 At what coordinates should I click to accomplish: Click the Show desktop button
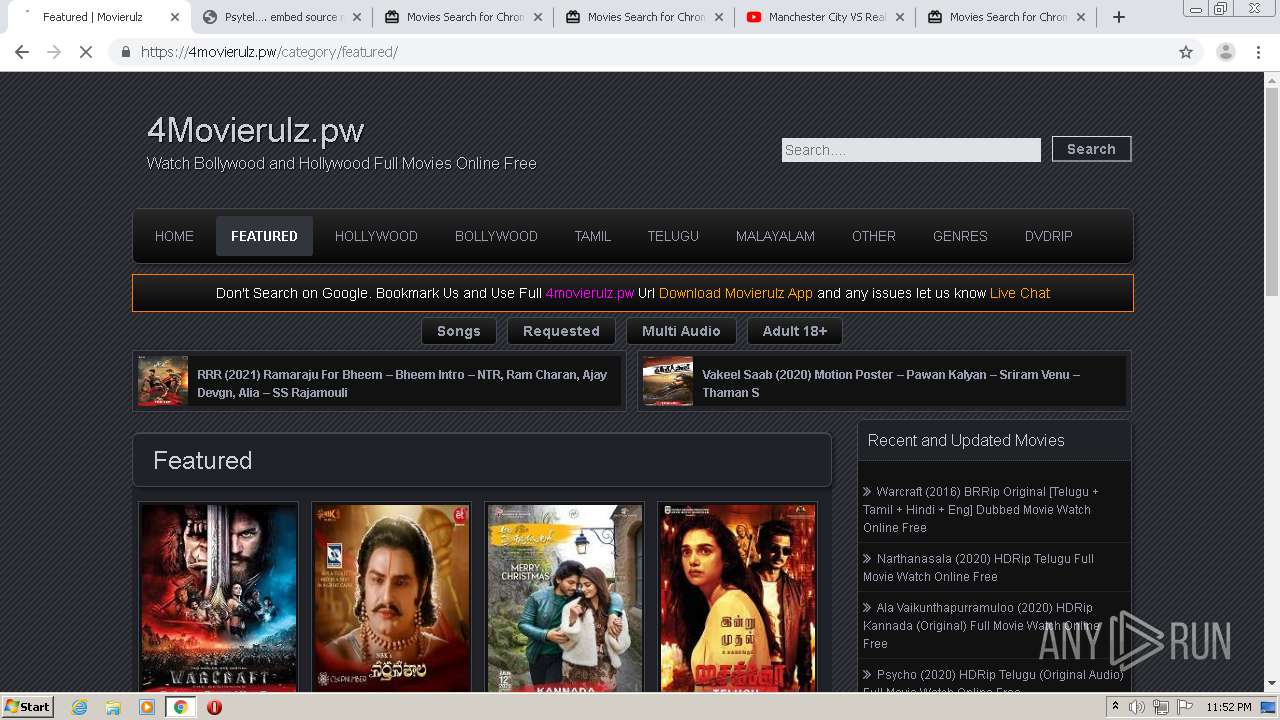coord(1270,707)
